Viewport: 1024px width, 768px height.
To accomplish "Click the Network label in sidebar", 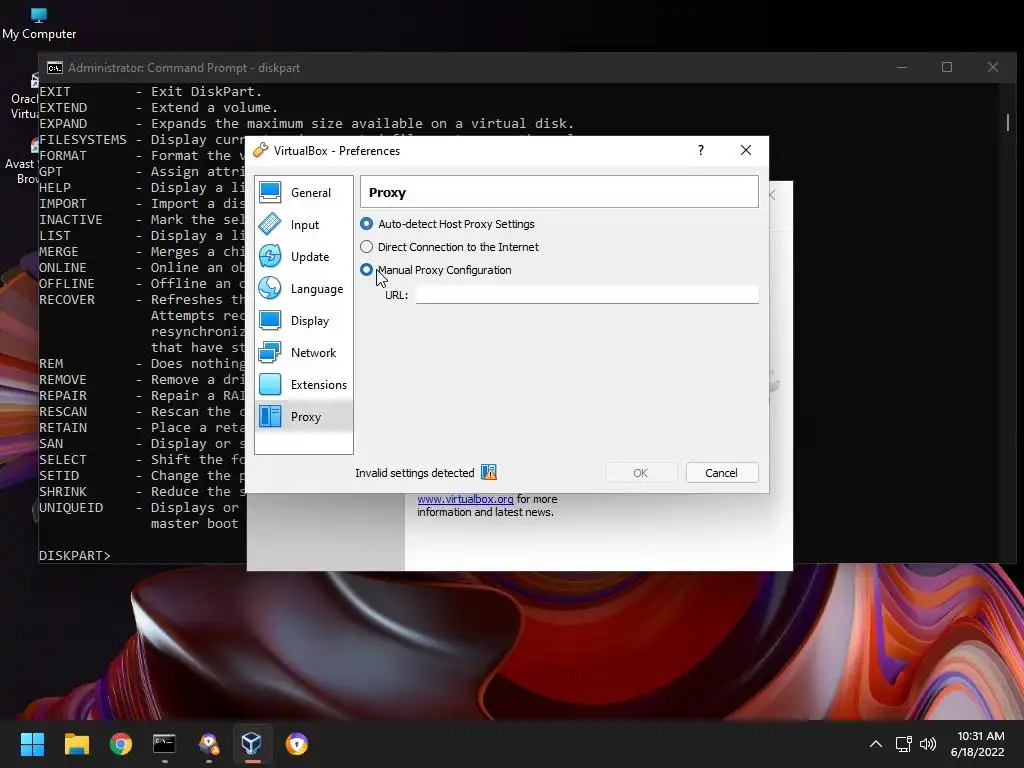I will 313,353.
